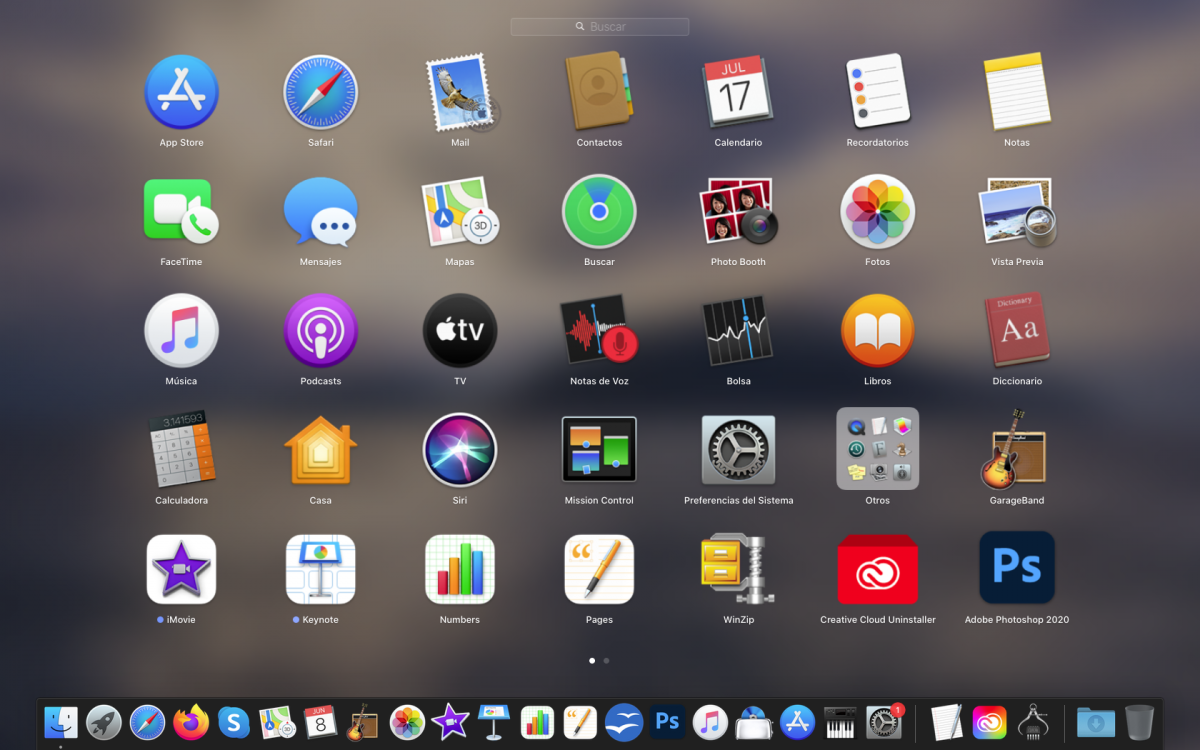Open Música in the Launchpad grid

coord(181,330)
